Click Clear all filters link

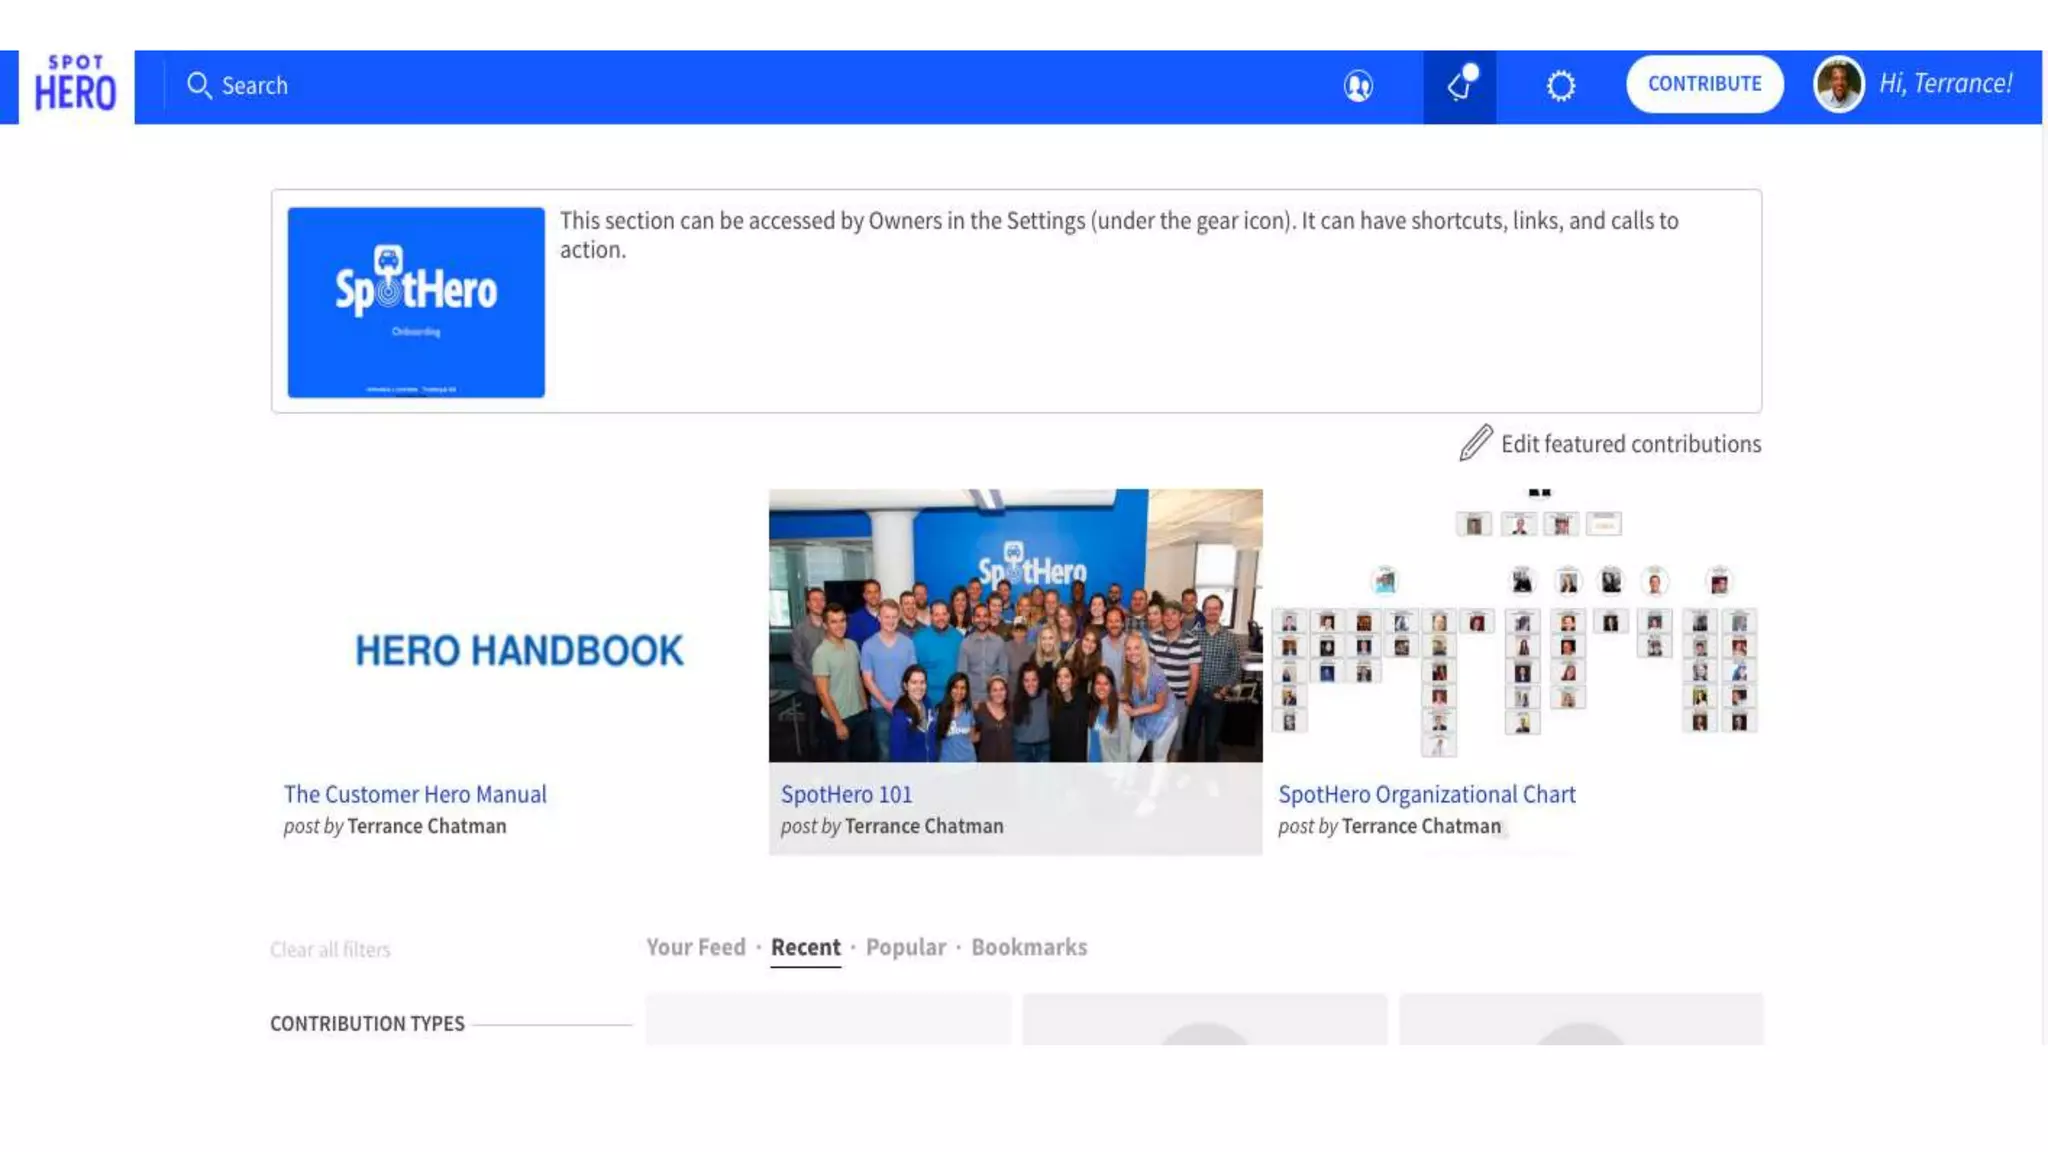click(x=330, y=949)
